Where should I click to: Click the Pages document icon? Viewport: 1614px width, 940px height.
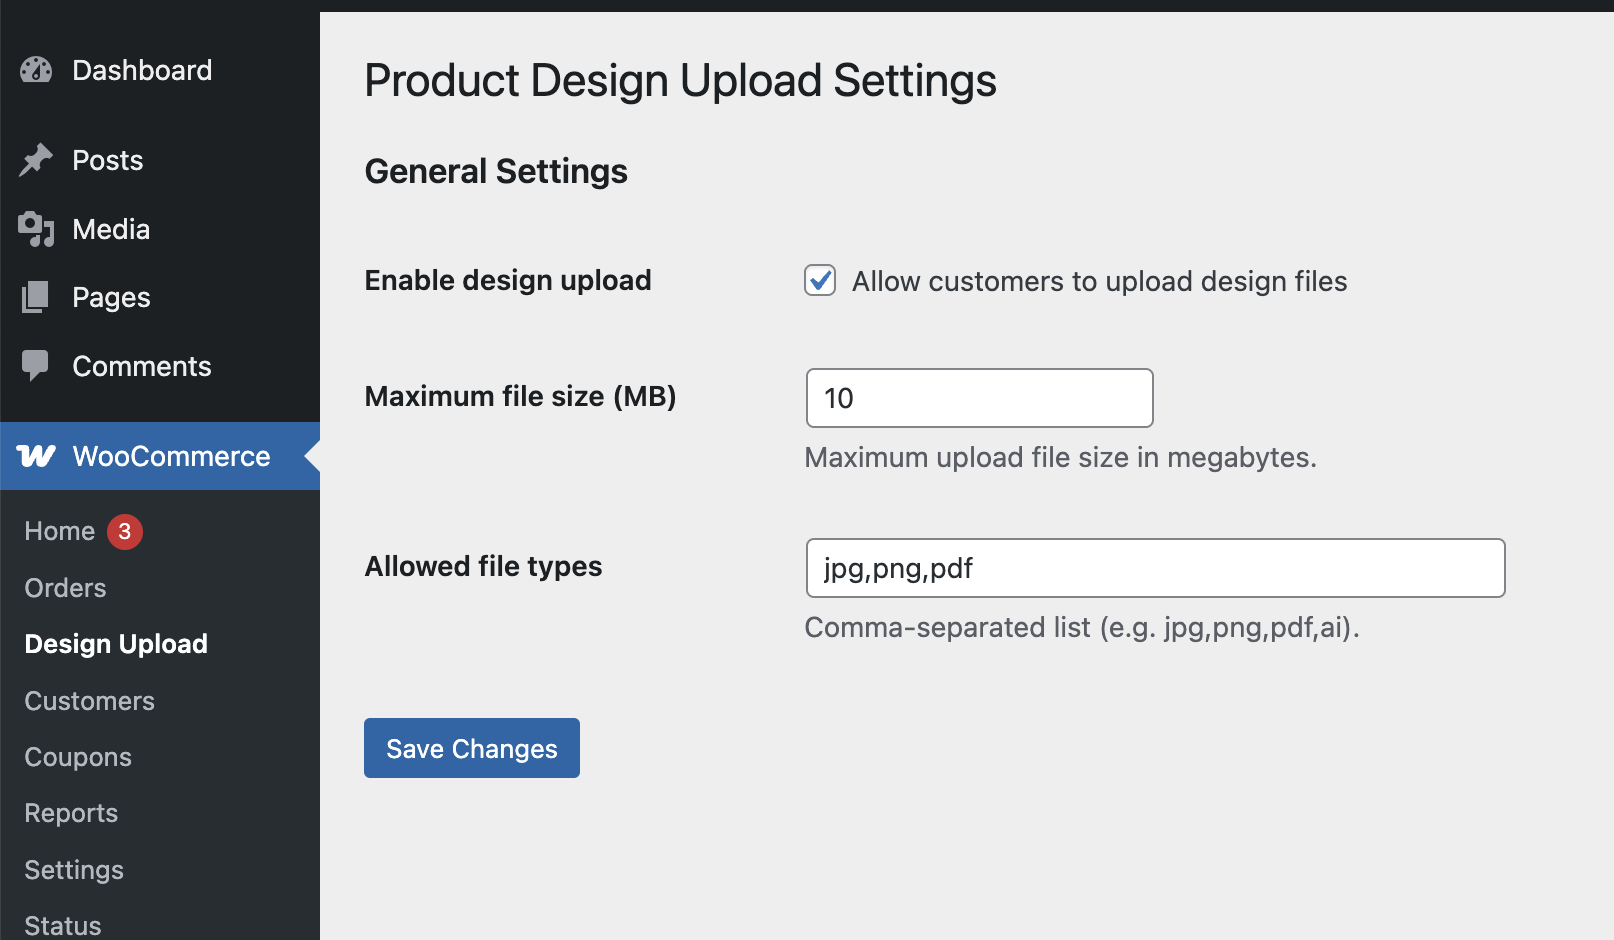[x=36, y=296]
